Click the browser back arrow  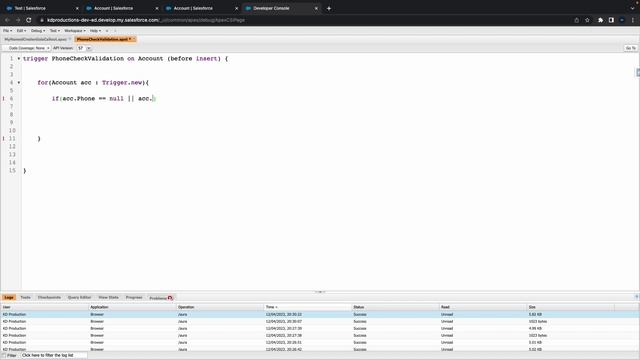pyautogui.click(x=7, y=20)
